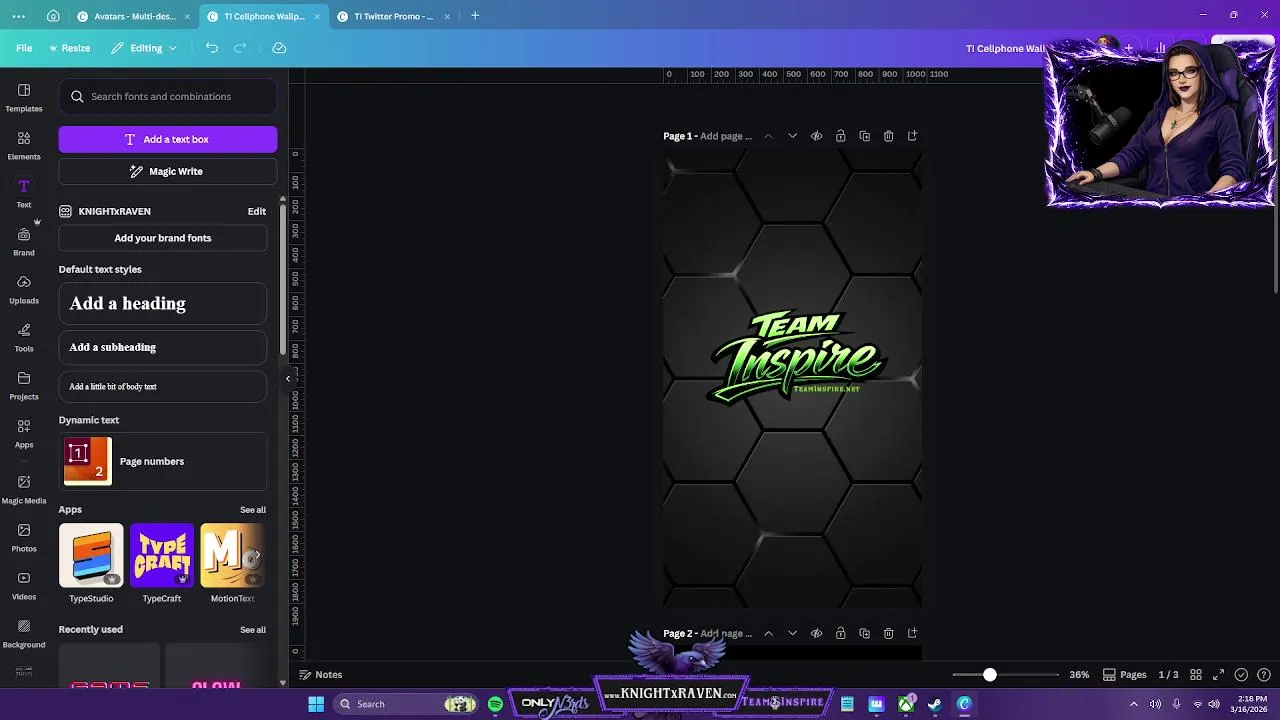
Task: Click Add a text box button
Action: (168, 139)
